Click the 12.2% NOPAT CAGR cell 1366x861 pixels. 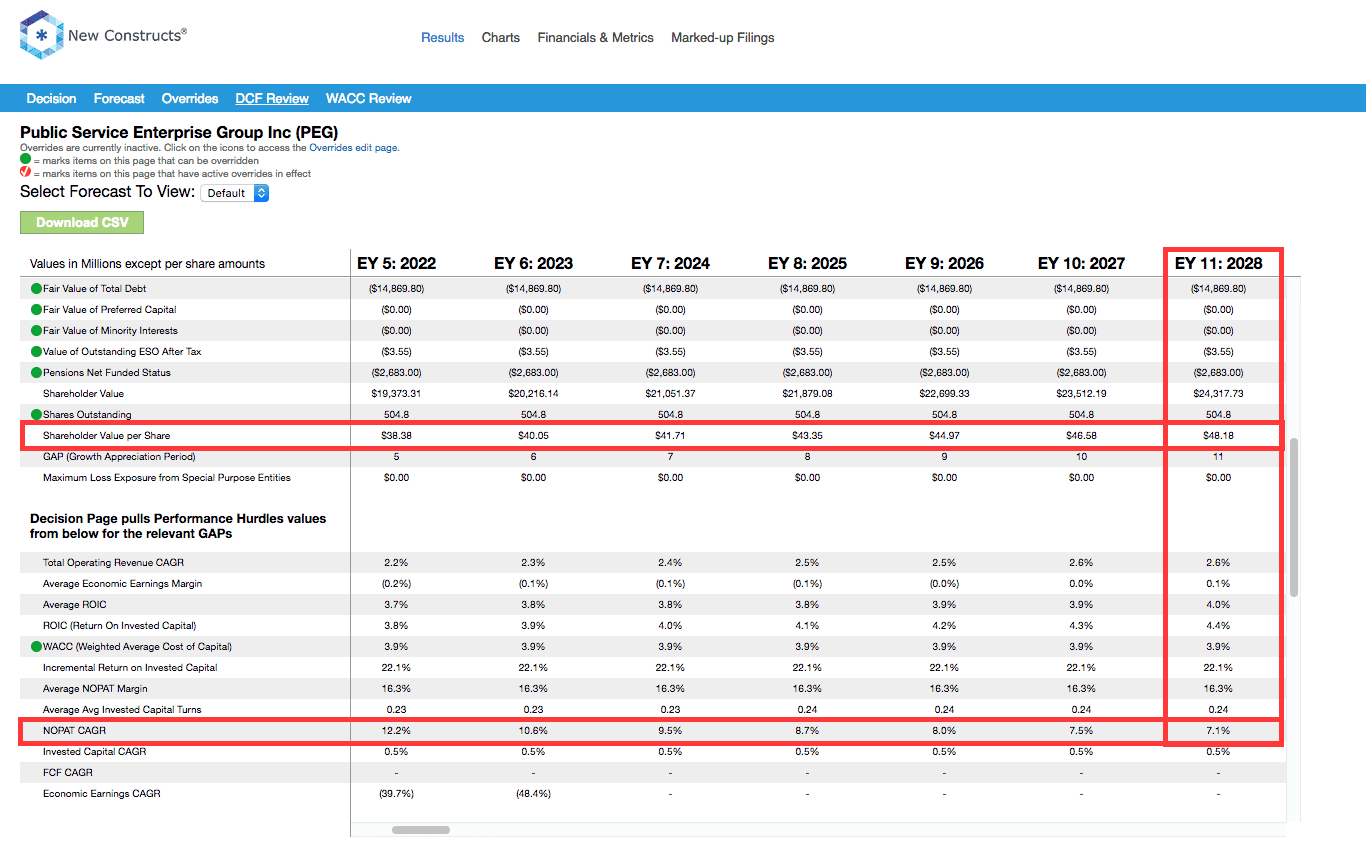(x=397, y=731)
